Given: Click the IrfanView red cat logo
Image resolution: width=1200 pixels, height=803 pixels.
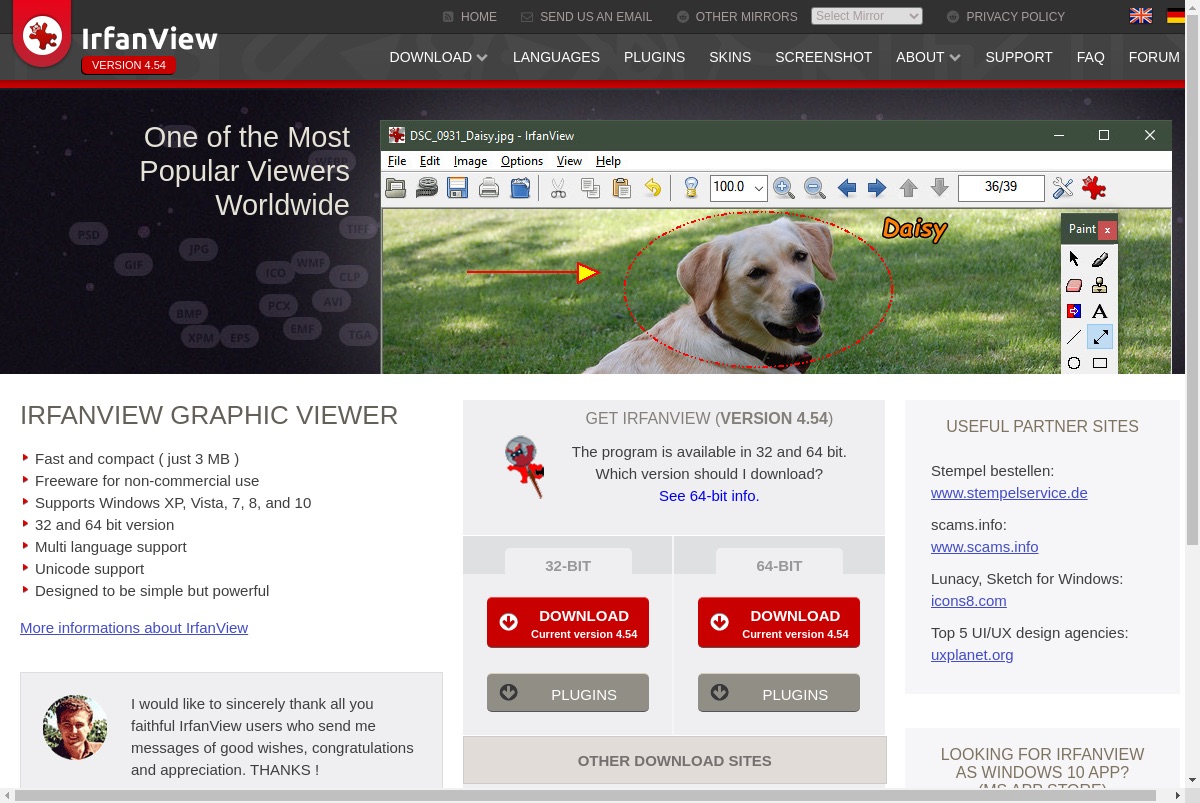Looking at the screenshot, I should pos(42,35).
